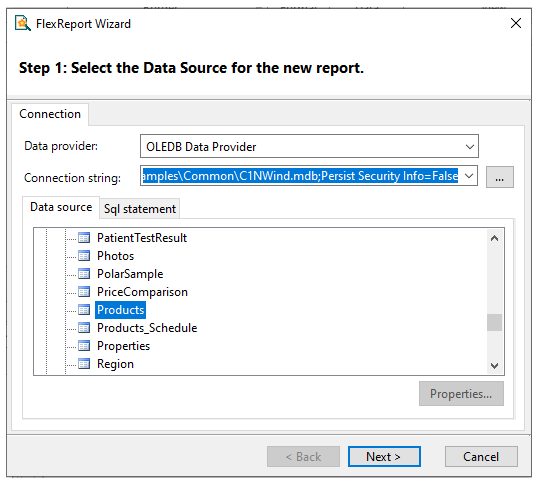539x482 pixels.
Task: Expand the Connection string dropdown arrow
Action: coord(469,176)
